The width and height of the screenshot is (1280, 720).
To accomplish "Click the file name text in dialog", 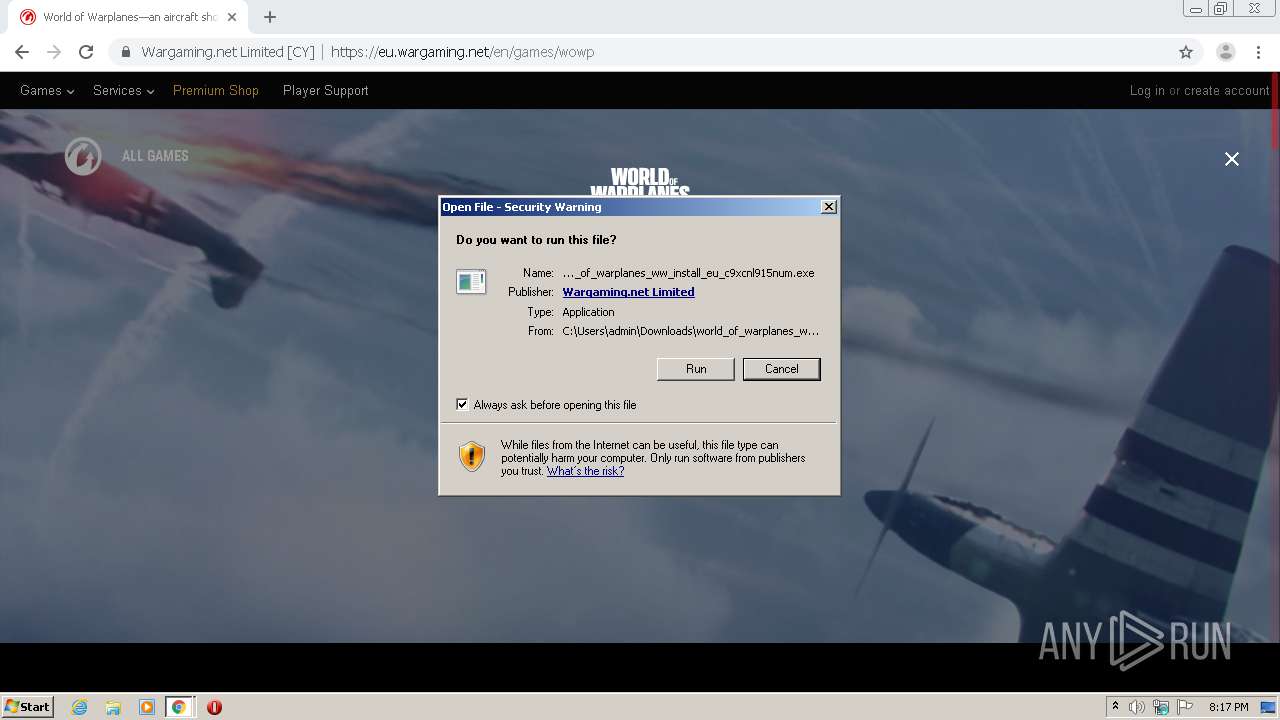I will (x=688, y=272).
